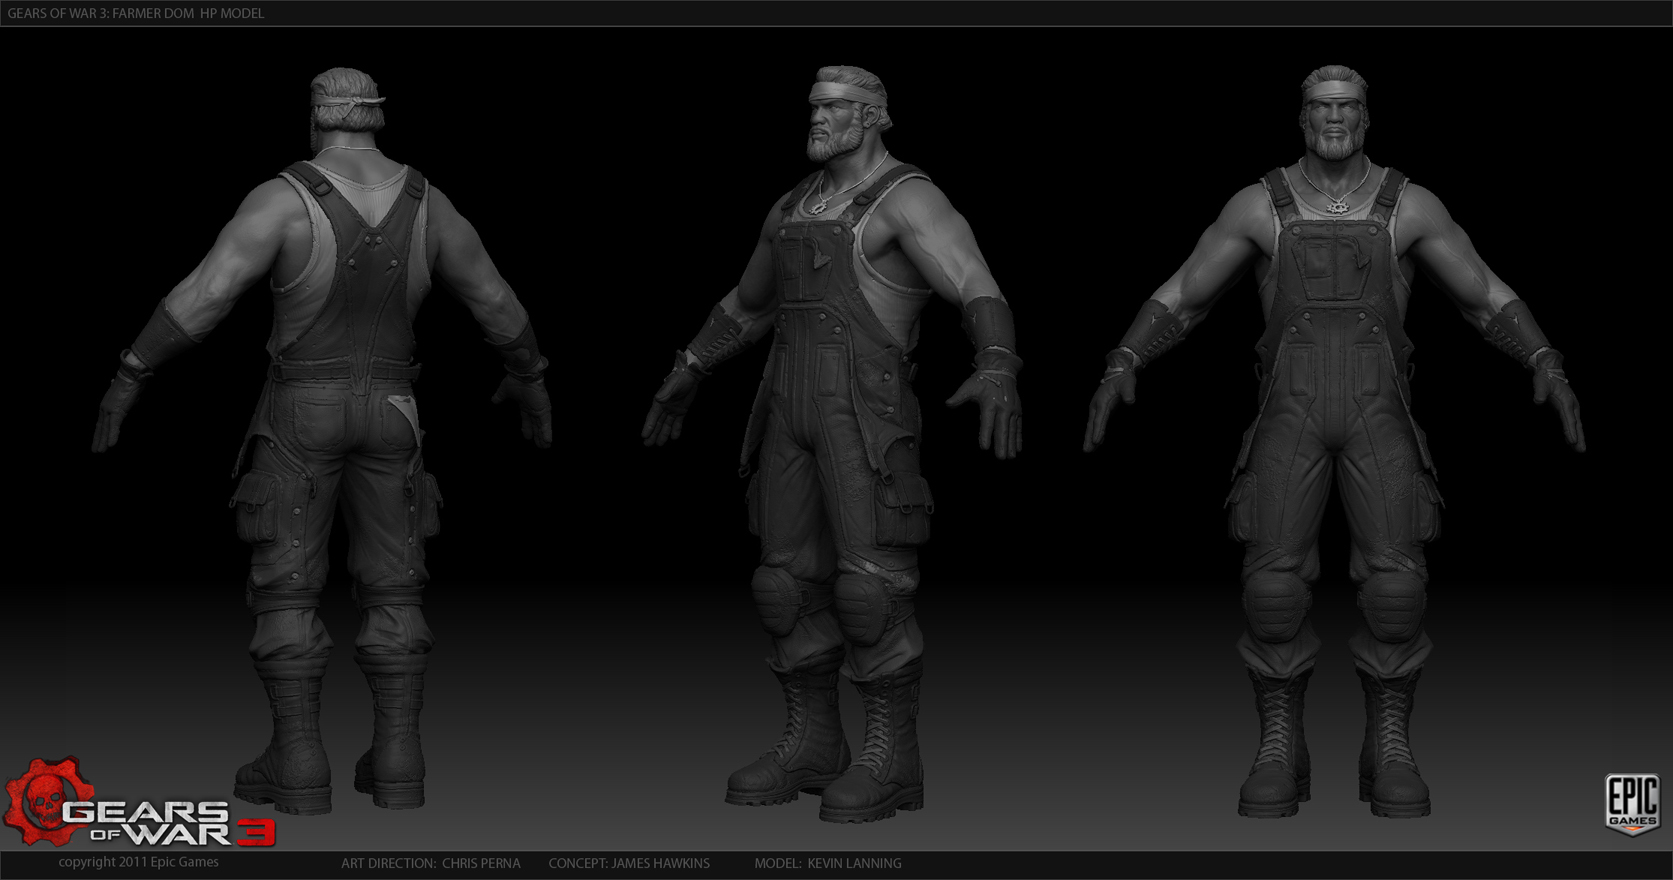
Task: Click 'ART DIRECTION: CHRIS PERNA' credit
Action: 431,863
